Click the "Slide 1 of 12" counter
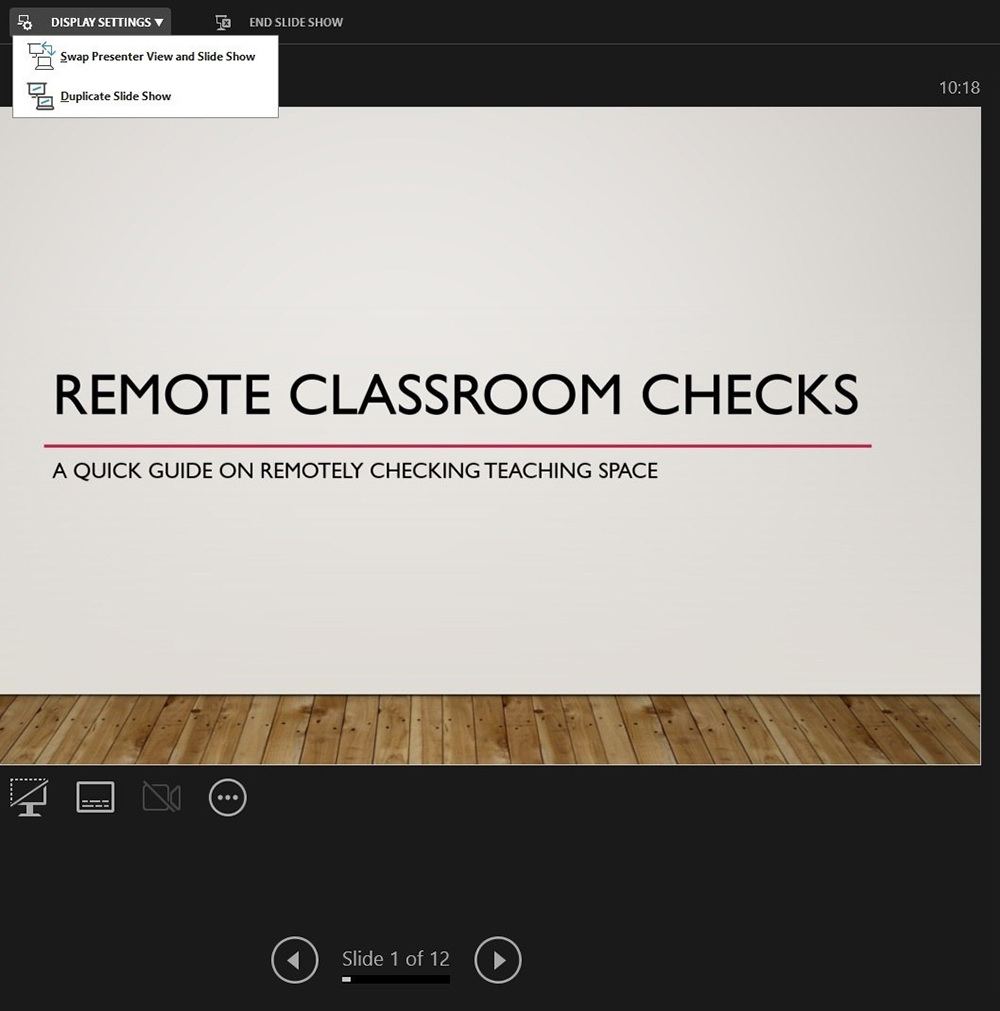The height and width of the screenshot is (1011, 1000). pyautogui.click(x=395, y=958)
